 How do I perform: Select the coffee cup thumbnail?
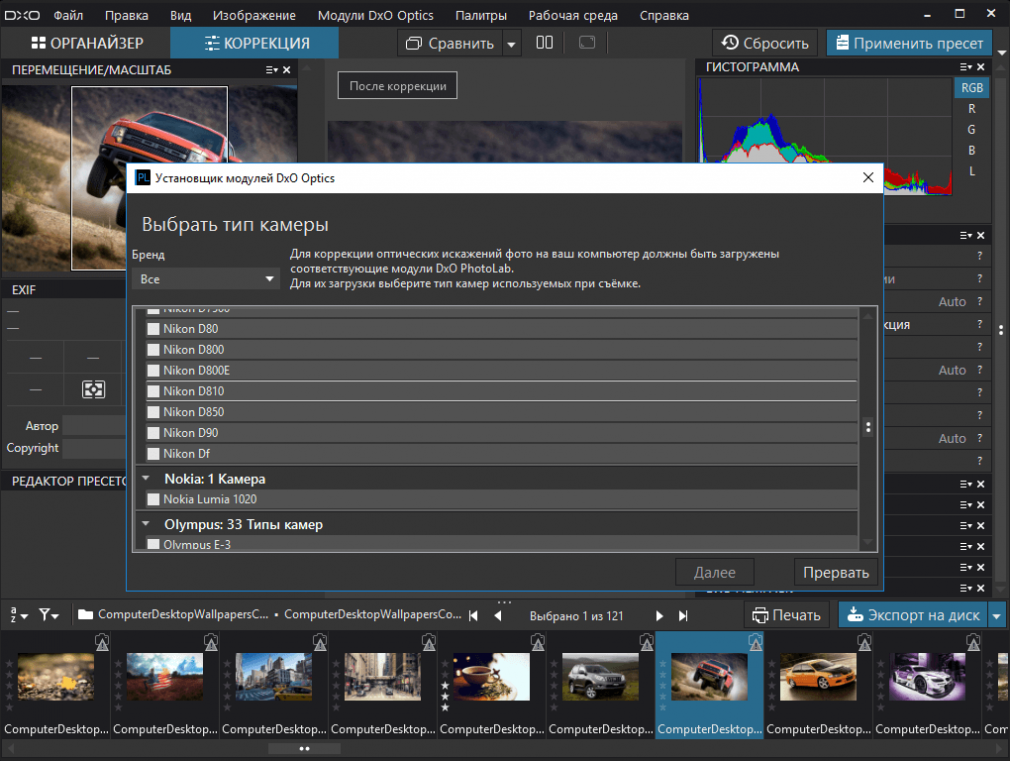click(491, 677)
